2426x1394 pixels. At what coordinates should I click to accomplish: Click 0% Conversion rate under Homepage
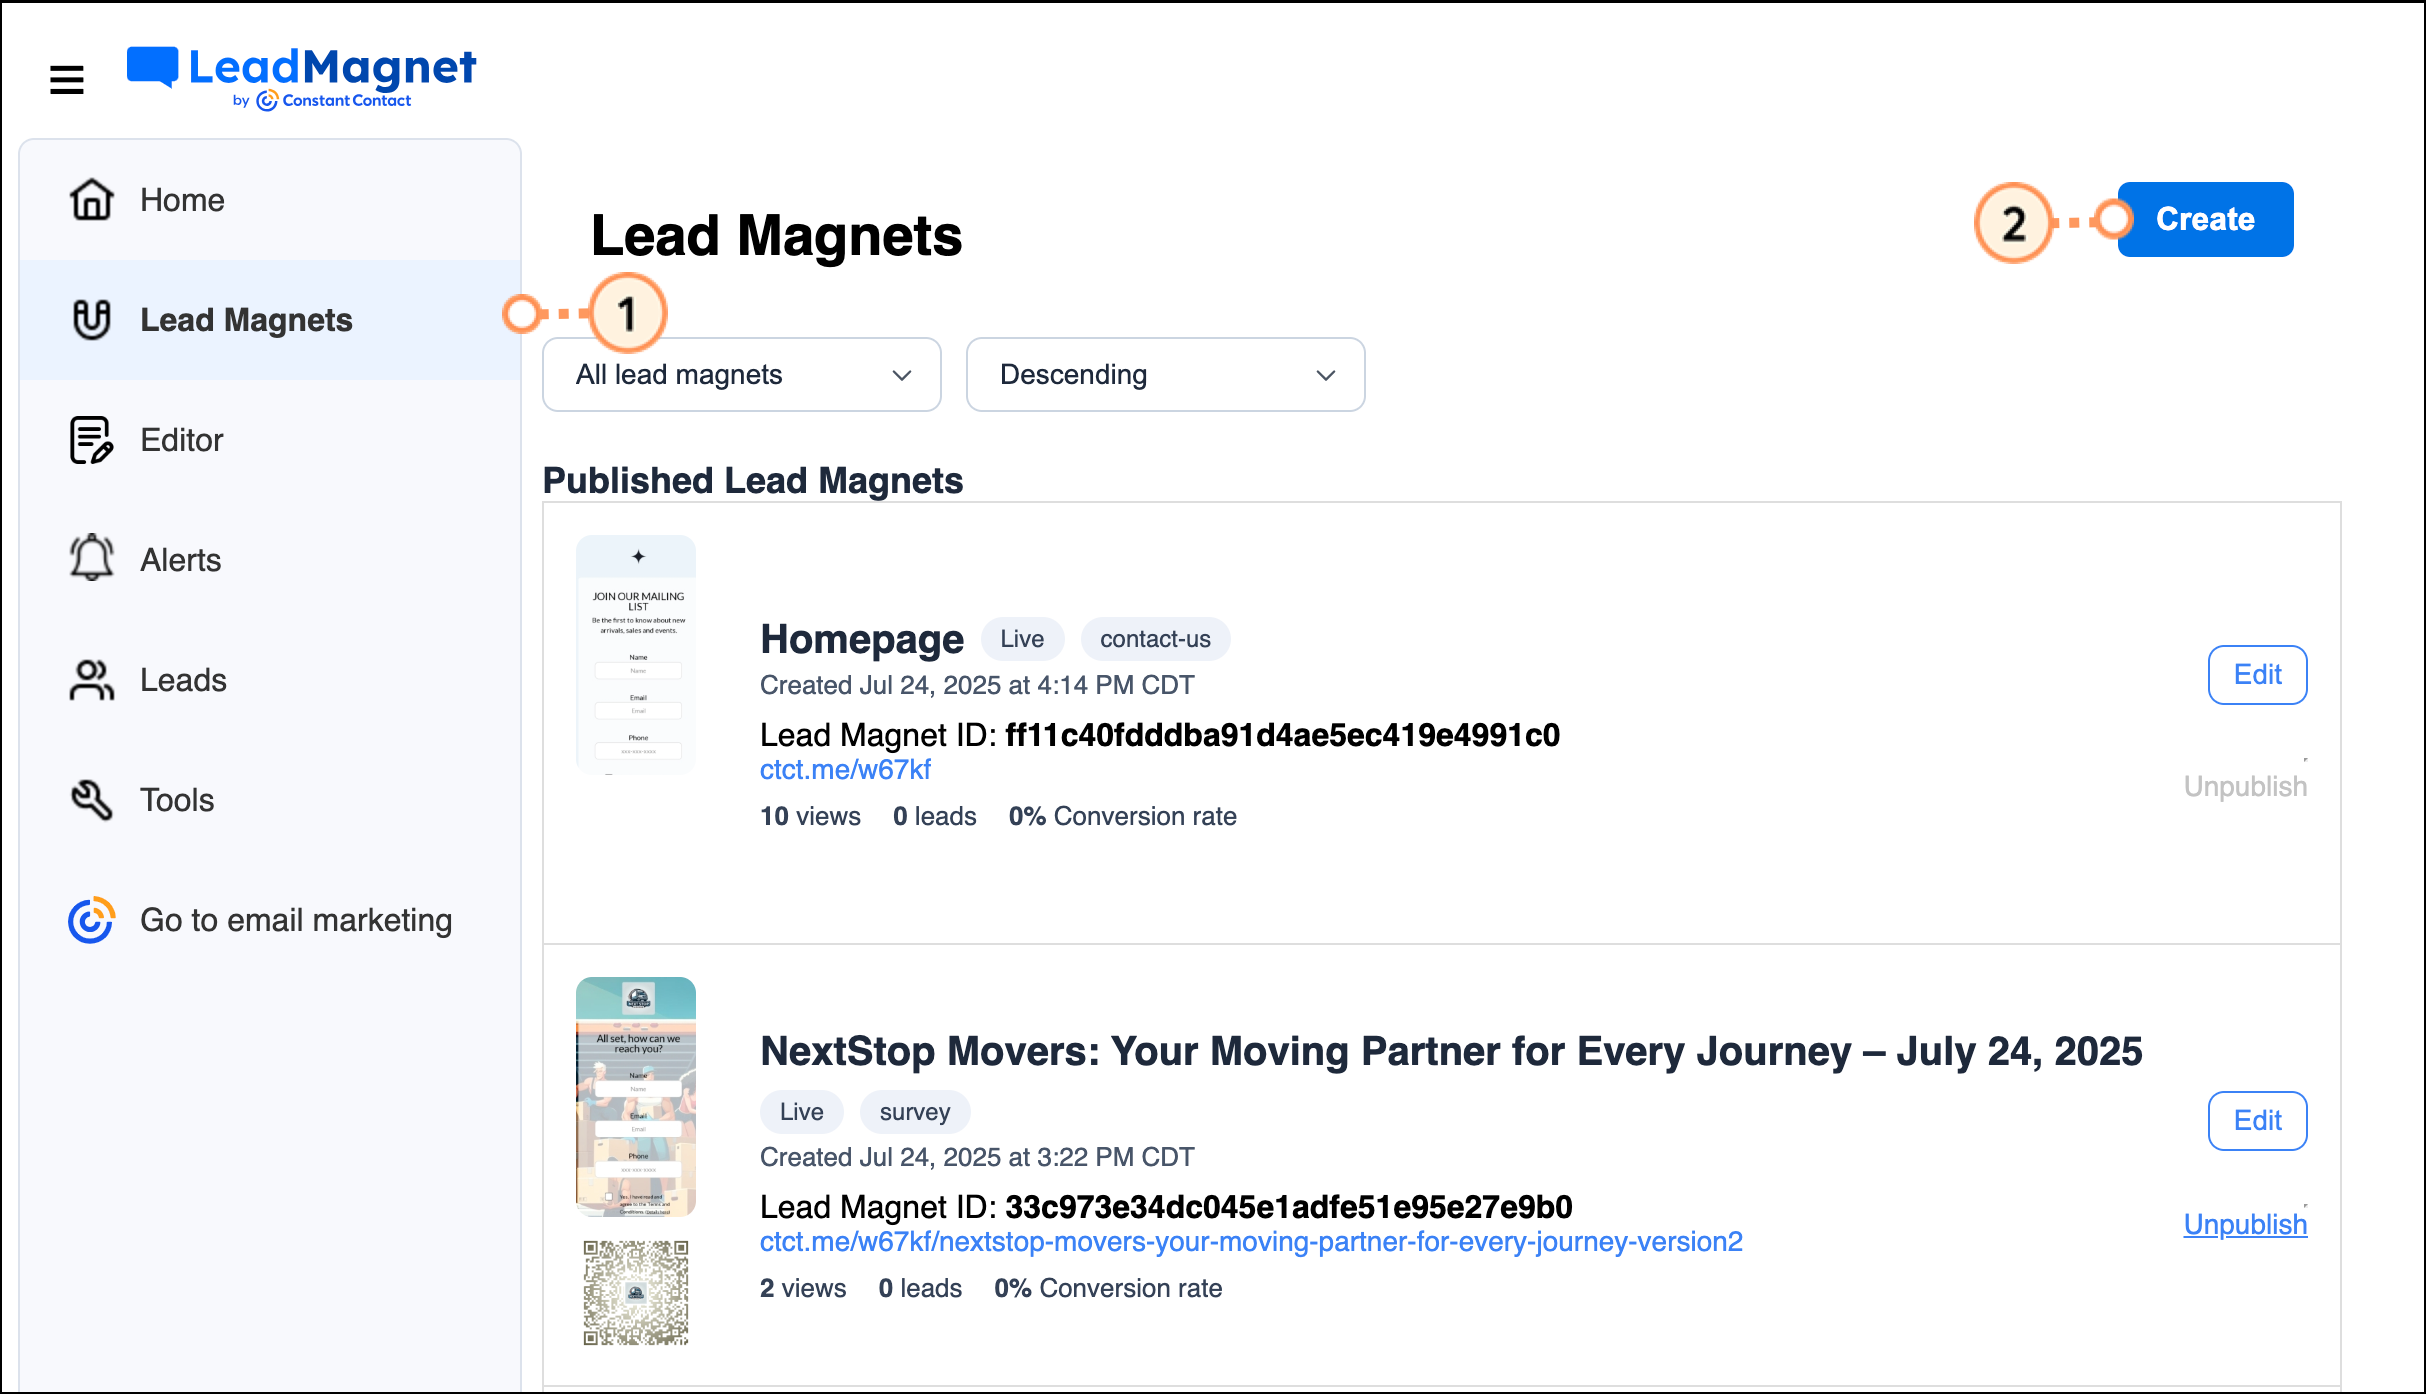coord(1122,816)
